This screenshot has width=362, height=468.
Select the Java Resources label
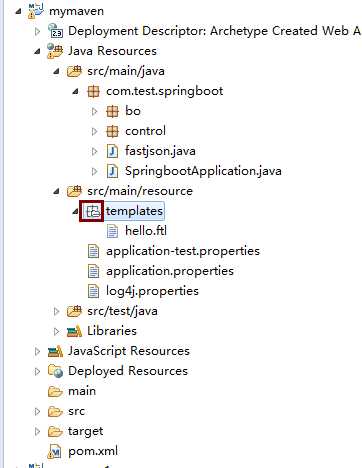(112, 51)
